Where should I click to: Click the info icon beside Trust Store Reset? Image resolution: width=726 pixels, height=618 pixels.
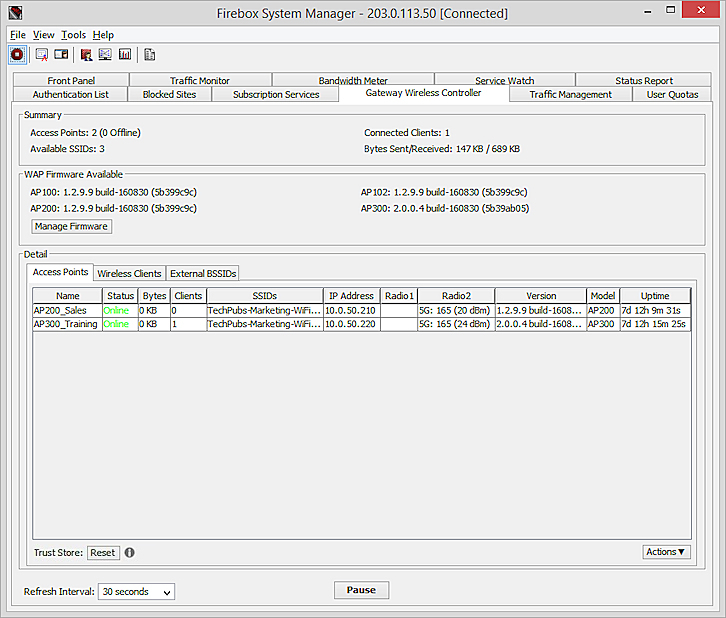(129, 552)
